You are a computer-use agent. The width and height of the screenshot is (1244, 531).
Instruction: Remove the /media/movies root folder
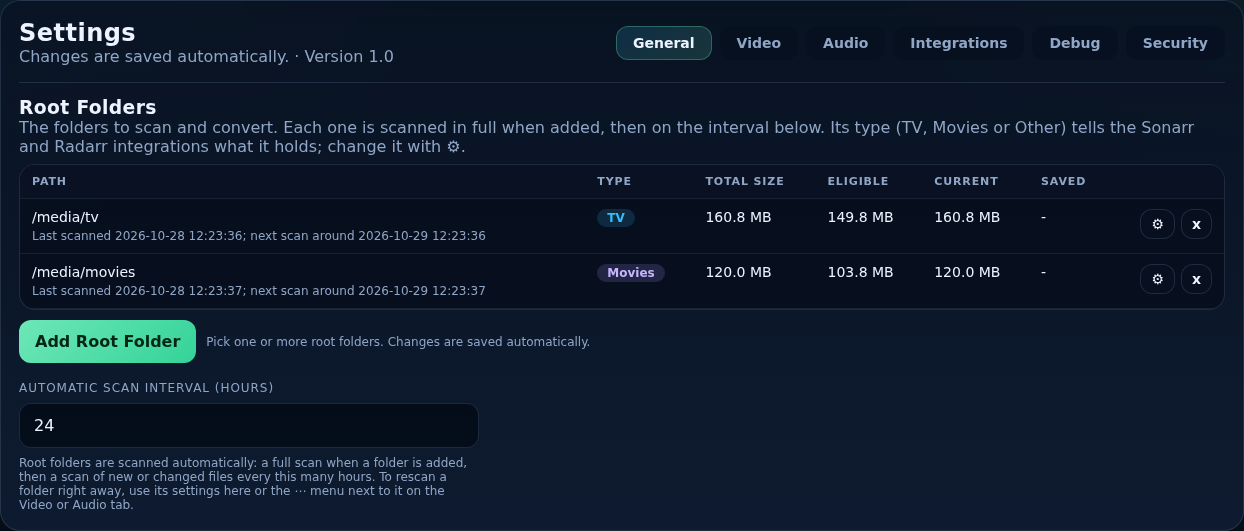pos(1196,279)
